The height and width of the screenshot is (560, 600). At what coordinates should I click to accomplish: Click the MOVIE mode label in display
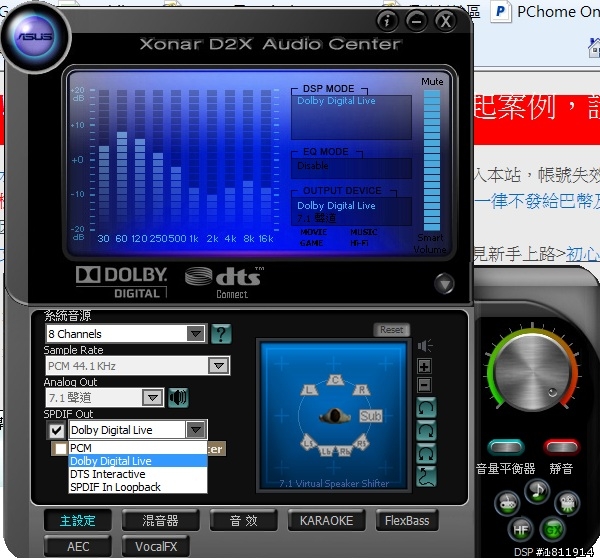pyautogui.click(x=314, y=232)
